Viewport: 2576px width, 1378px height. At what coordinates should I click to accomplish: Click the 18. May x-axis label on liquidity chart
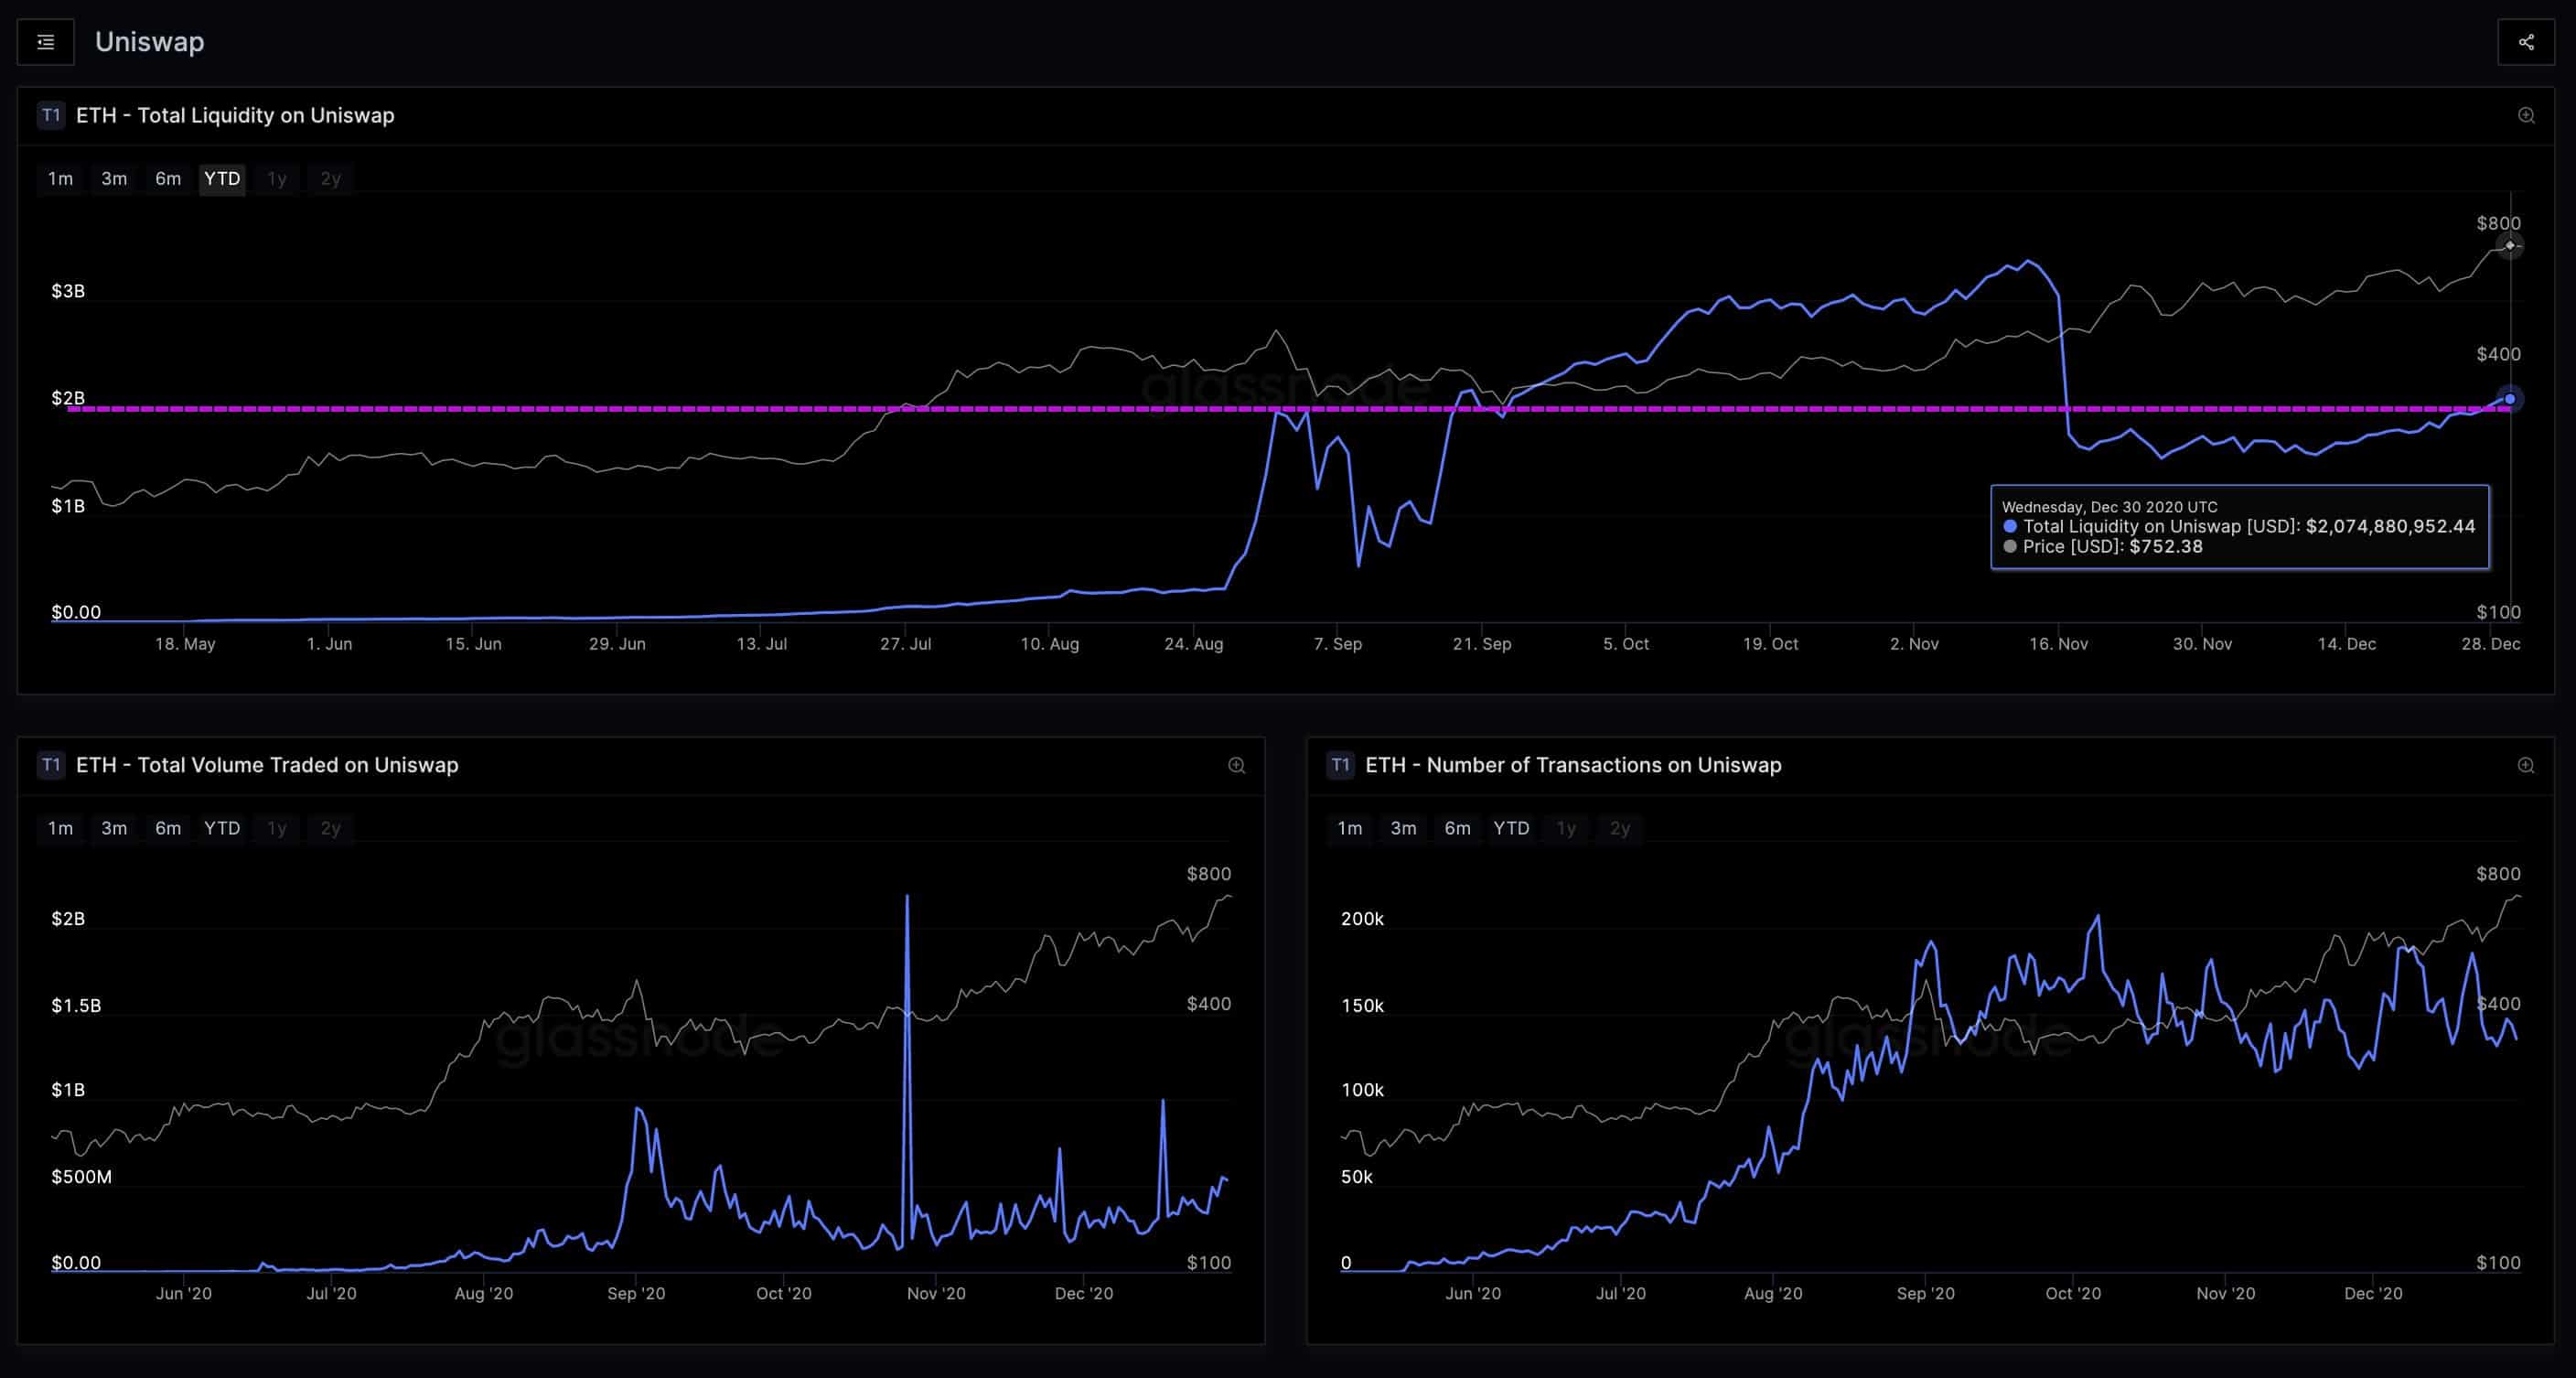coord(185,644)
